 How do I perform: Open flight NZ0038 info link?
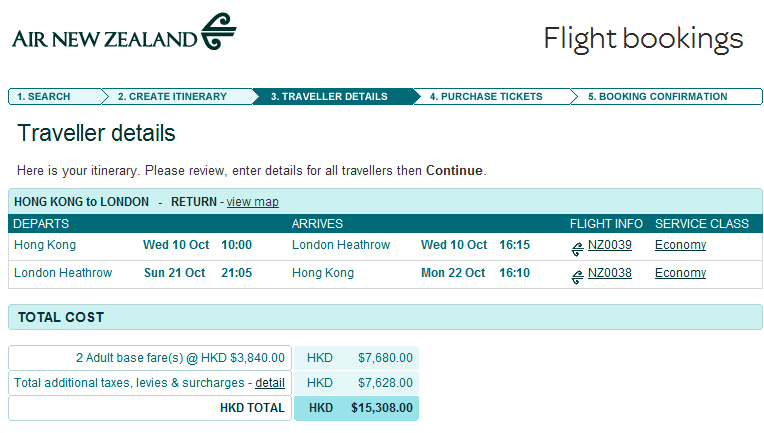coord(609,273)
